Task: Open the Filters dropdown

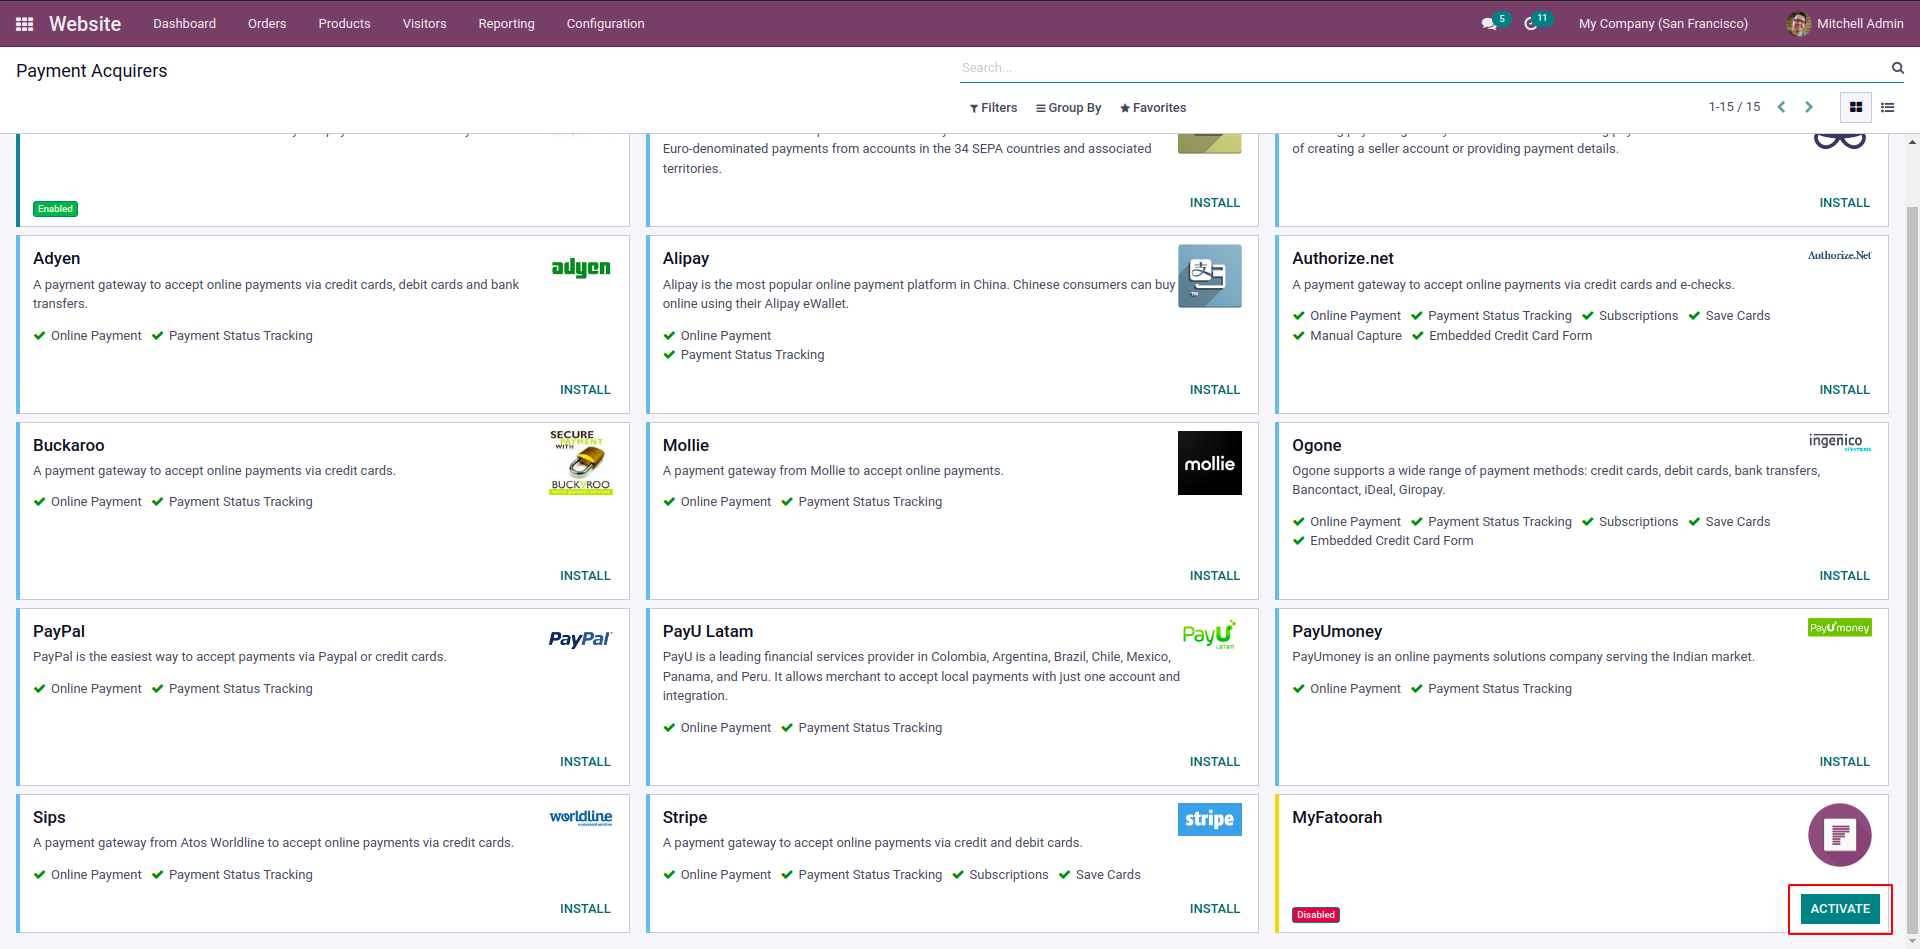Action: [993, 108]
